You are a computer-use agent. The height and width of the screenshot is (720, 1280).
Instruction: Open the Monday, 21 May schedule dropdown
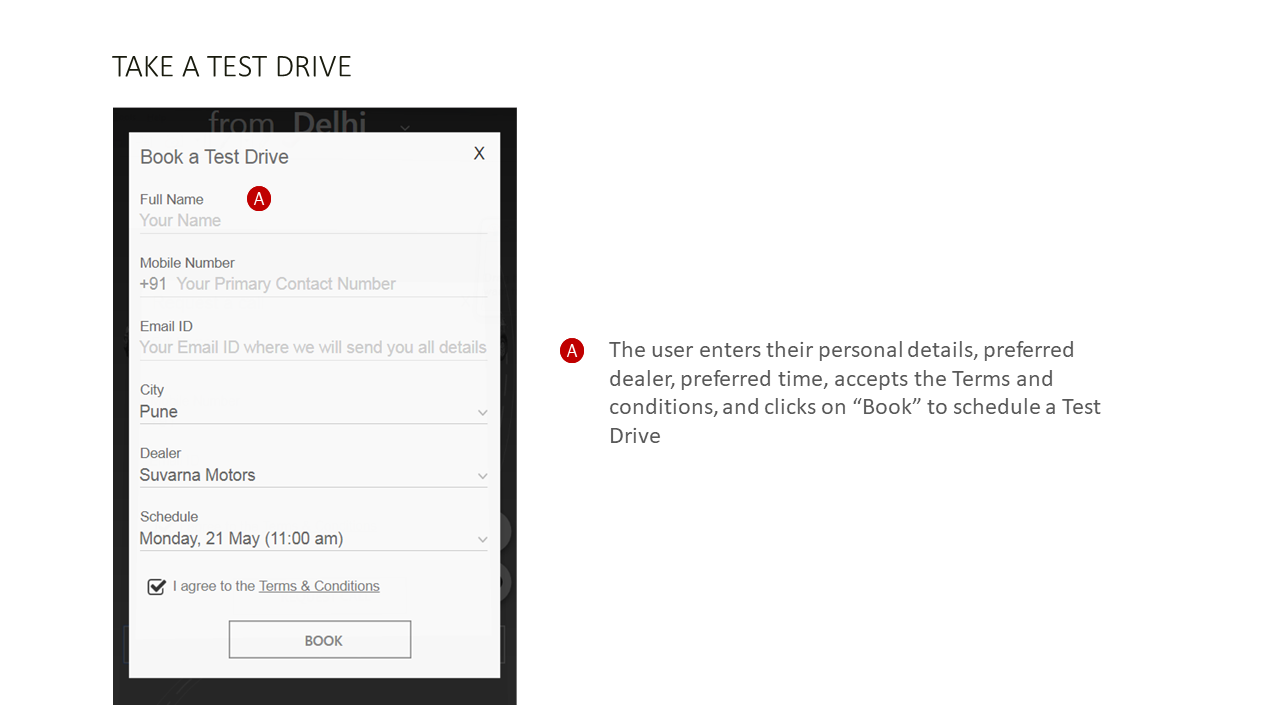[300, 539]
